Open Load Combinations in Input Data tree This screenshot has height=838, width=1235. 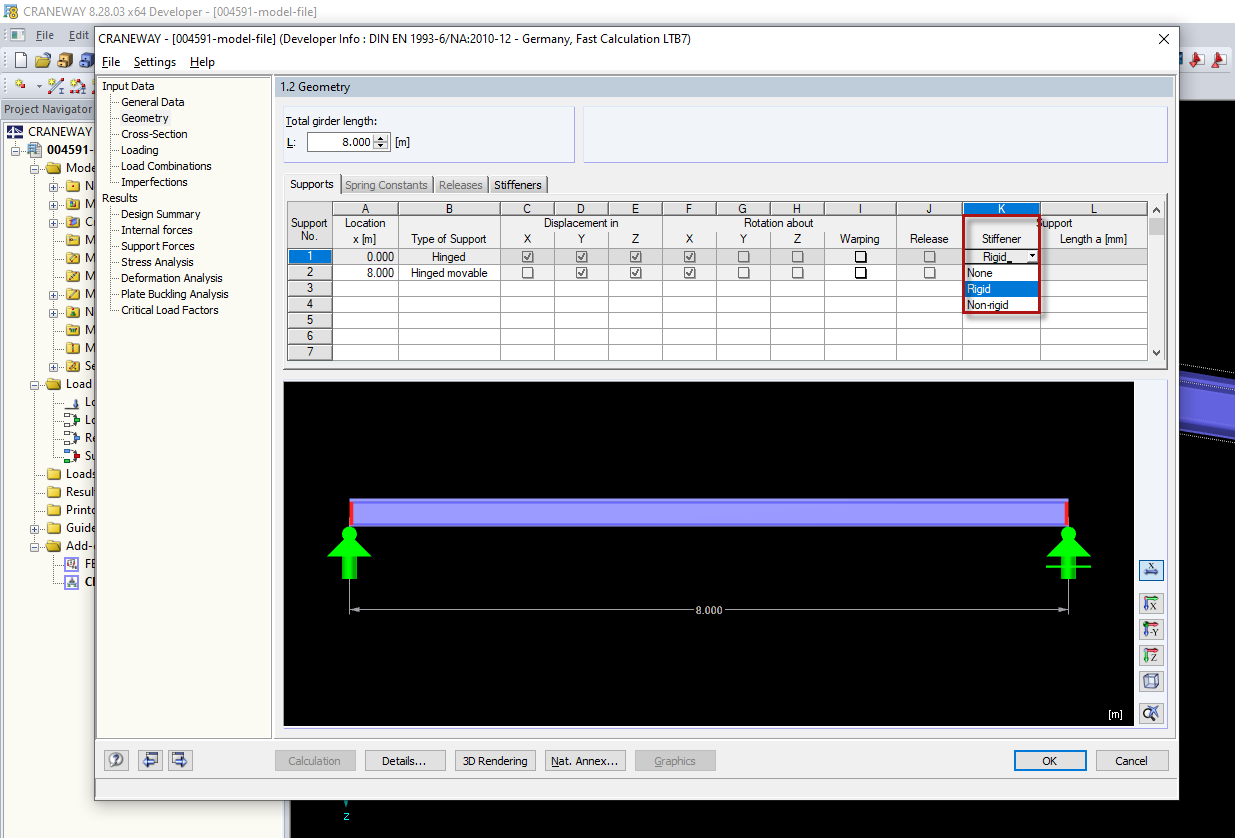point(166,166)
